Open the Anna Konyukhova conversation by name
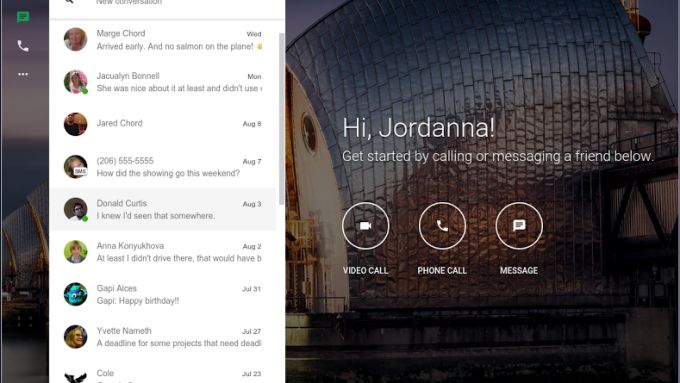 (130, 246)
